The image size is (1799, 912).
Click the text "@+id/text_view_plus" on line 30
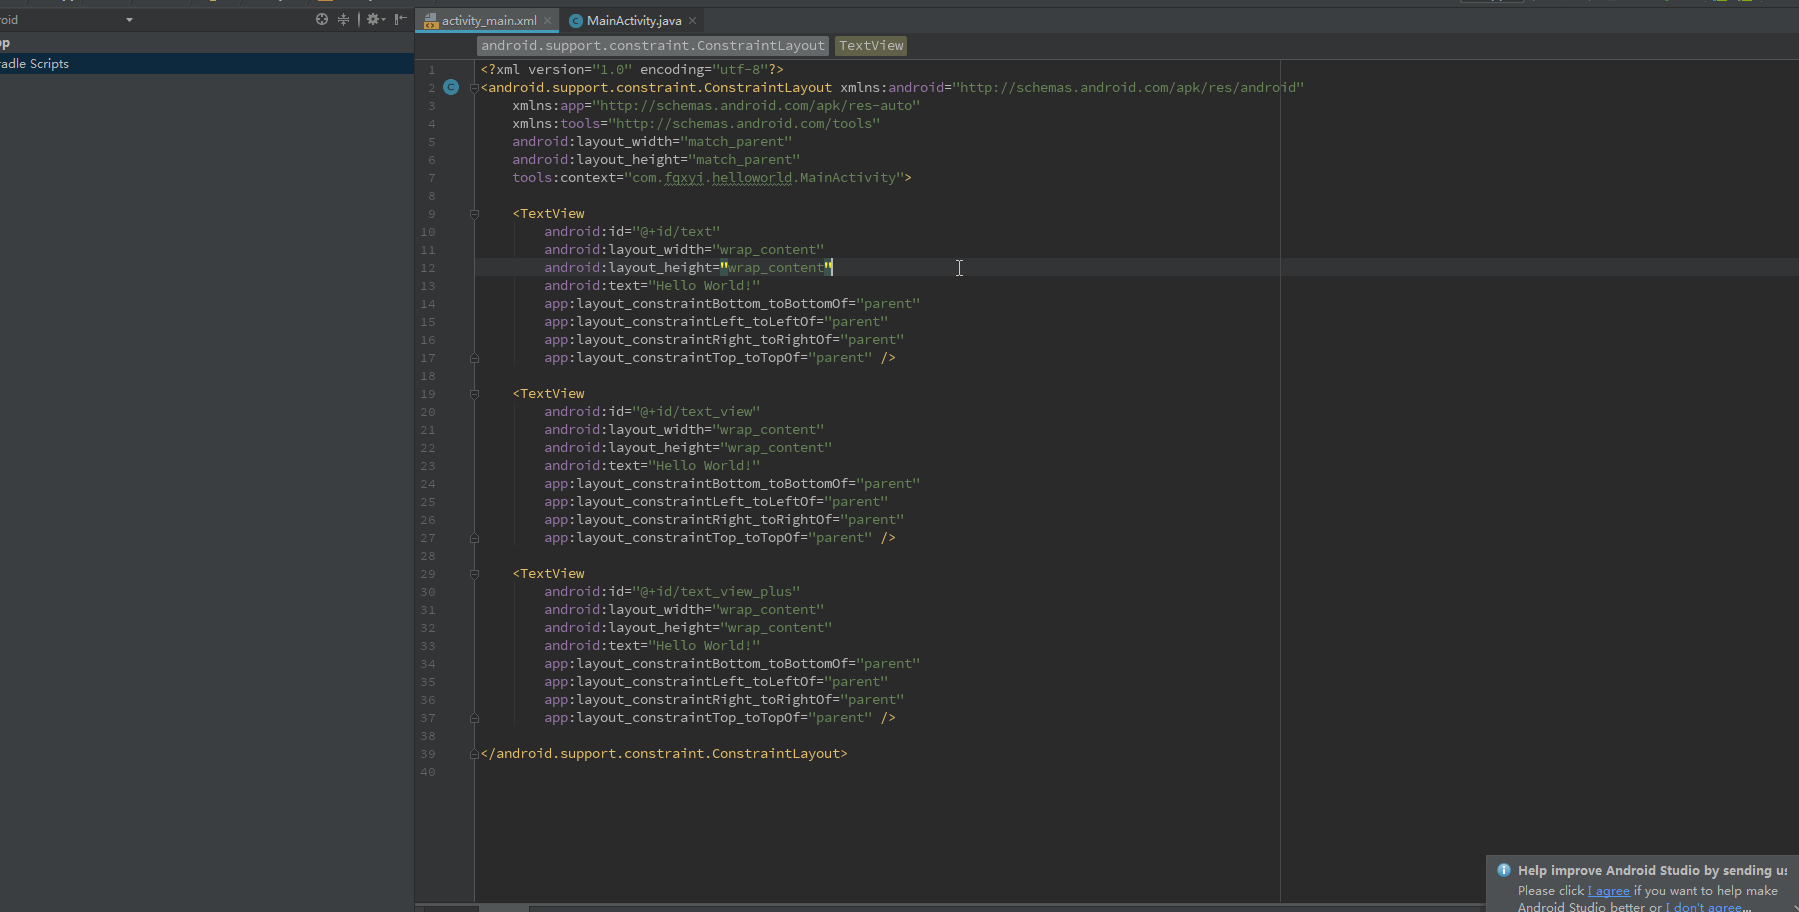point(716,591)
